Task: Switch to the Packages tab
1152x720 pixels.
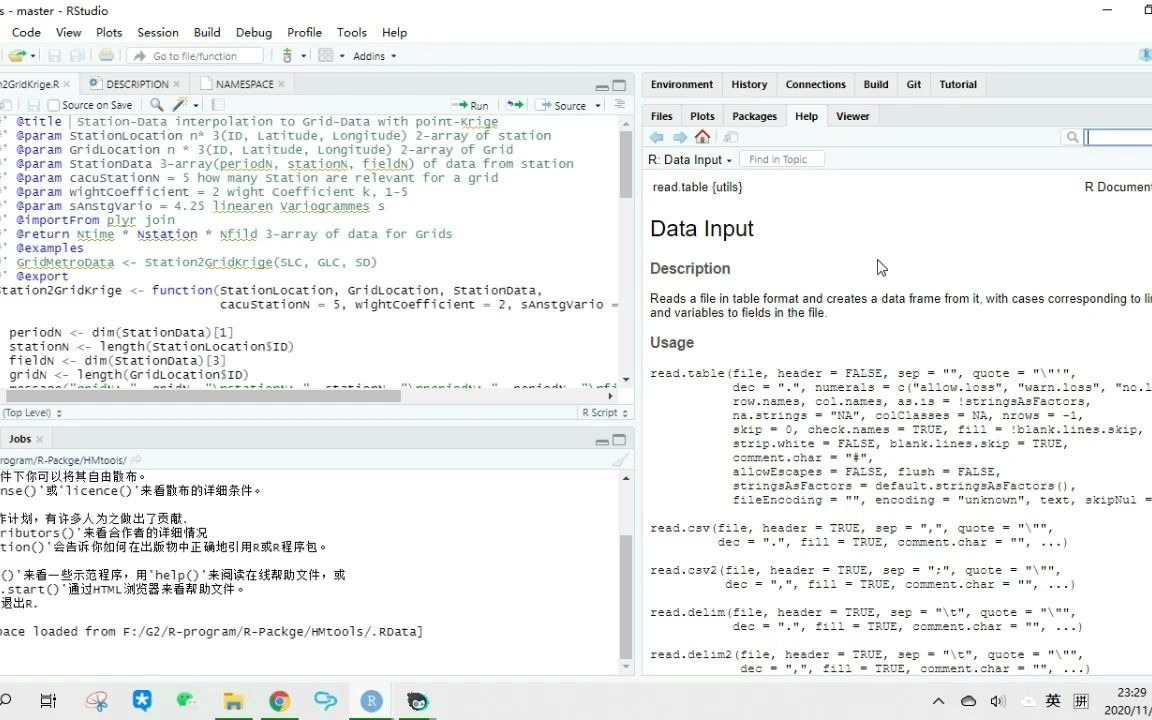Action: pos(754,116)
